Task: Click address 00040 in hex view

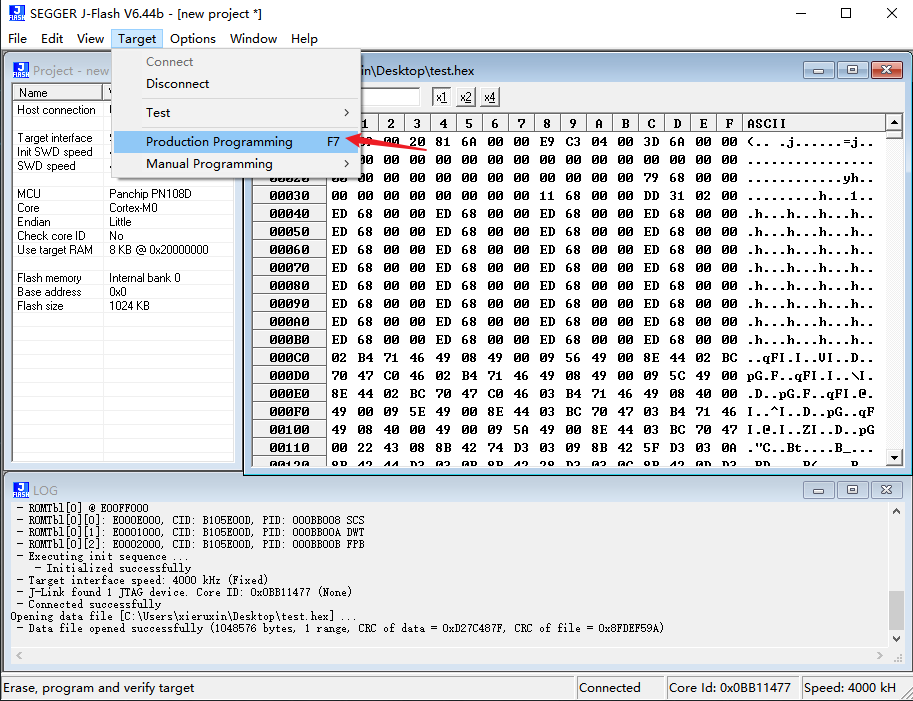Action: [289, 214]
